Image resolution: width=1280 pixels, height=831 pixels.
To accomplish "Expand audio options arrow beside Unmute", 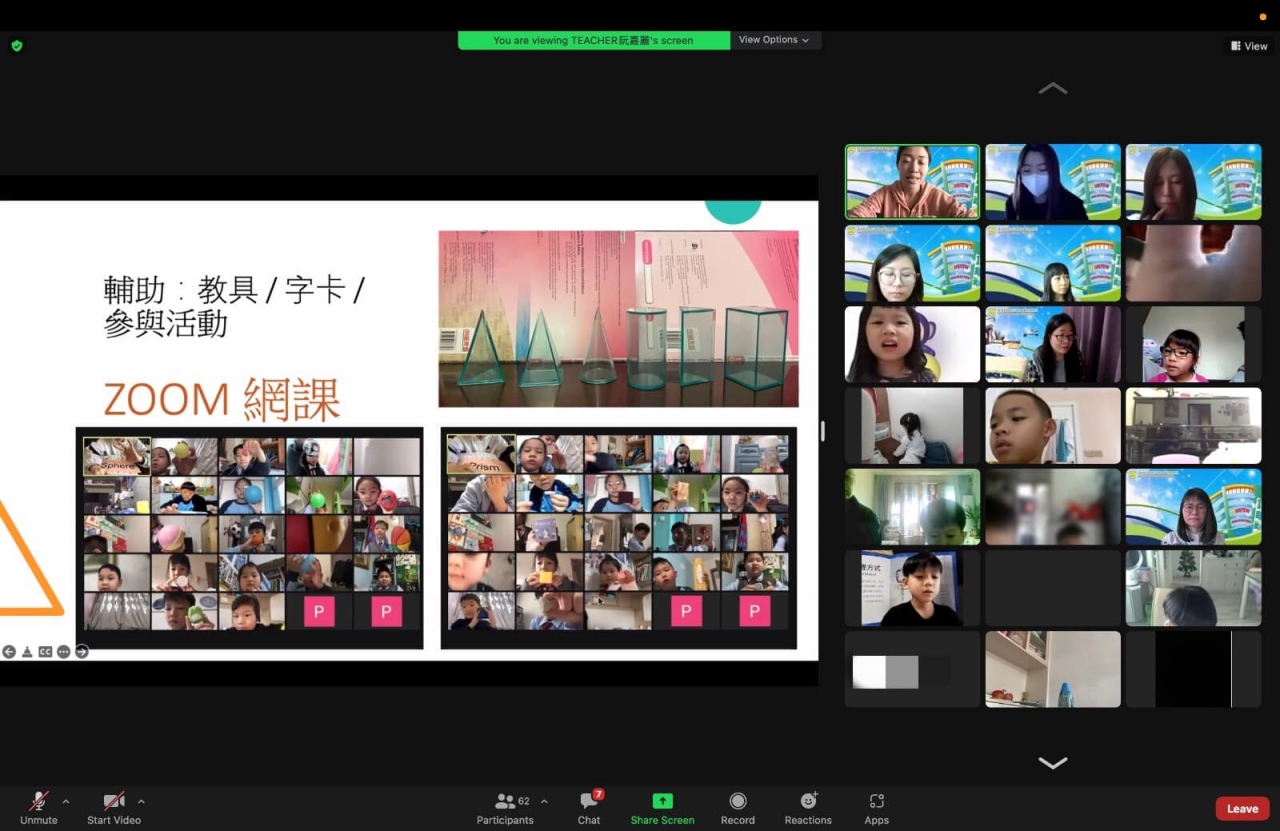I will tap(66, 802).
